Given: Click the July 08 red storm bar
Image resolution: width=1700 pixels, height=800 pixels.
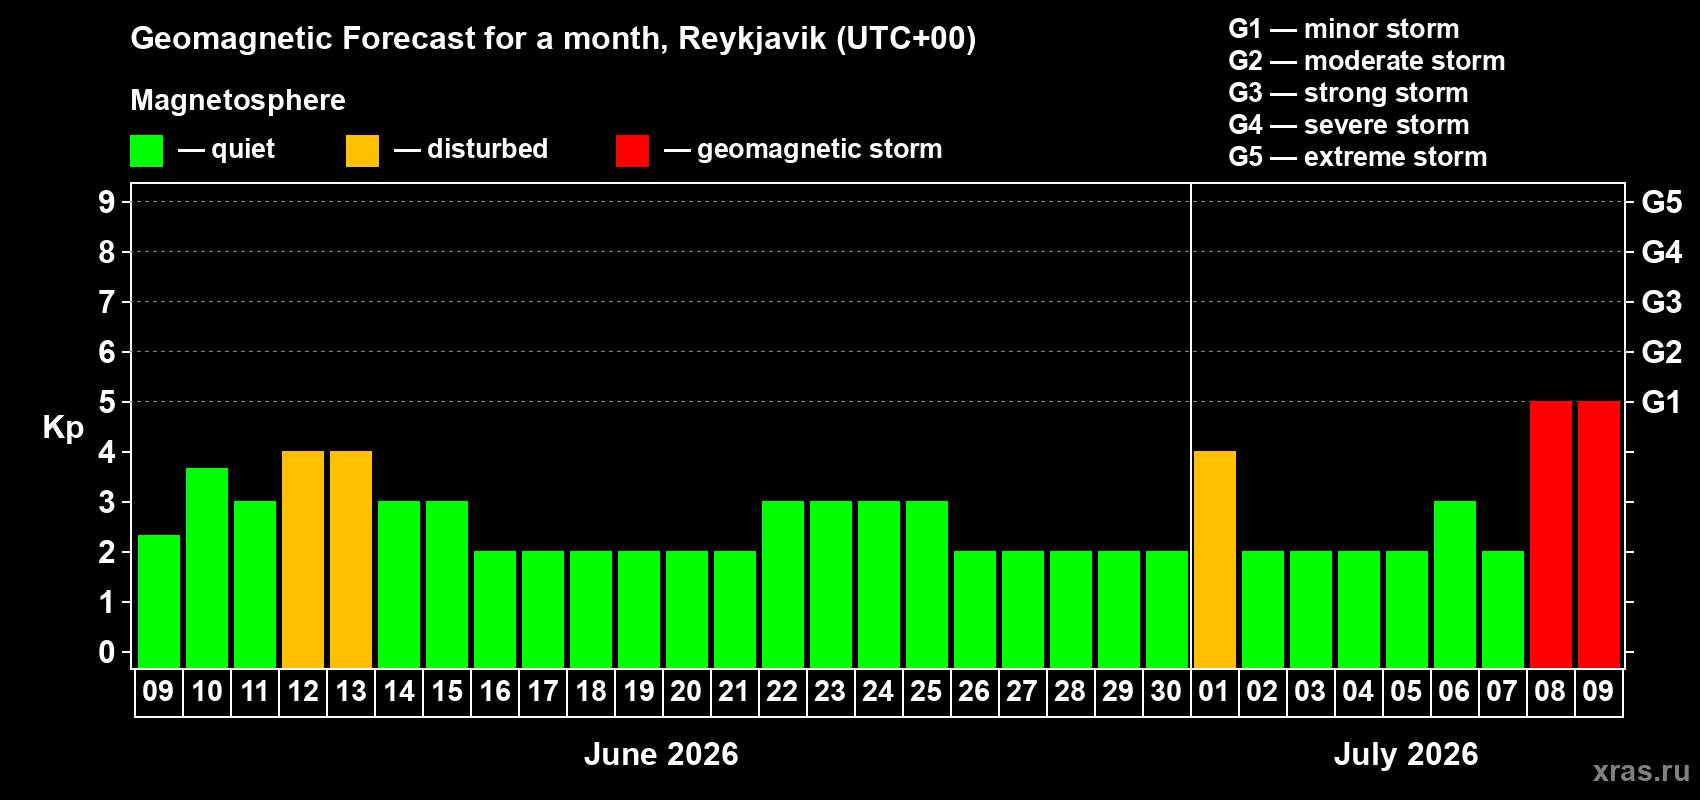Looking at the screenshot, I should point(1551,534).
